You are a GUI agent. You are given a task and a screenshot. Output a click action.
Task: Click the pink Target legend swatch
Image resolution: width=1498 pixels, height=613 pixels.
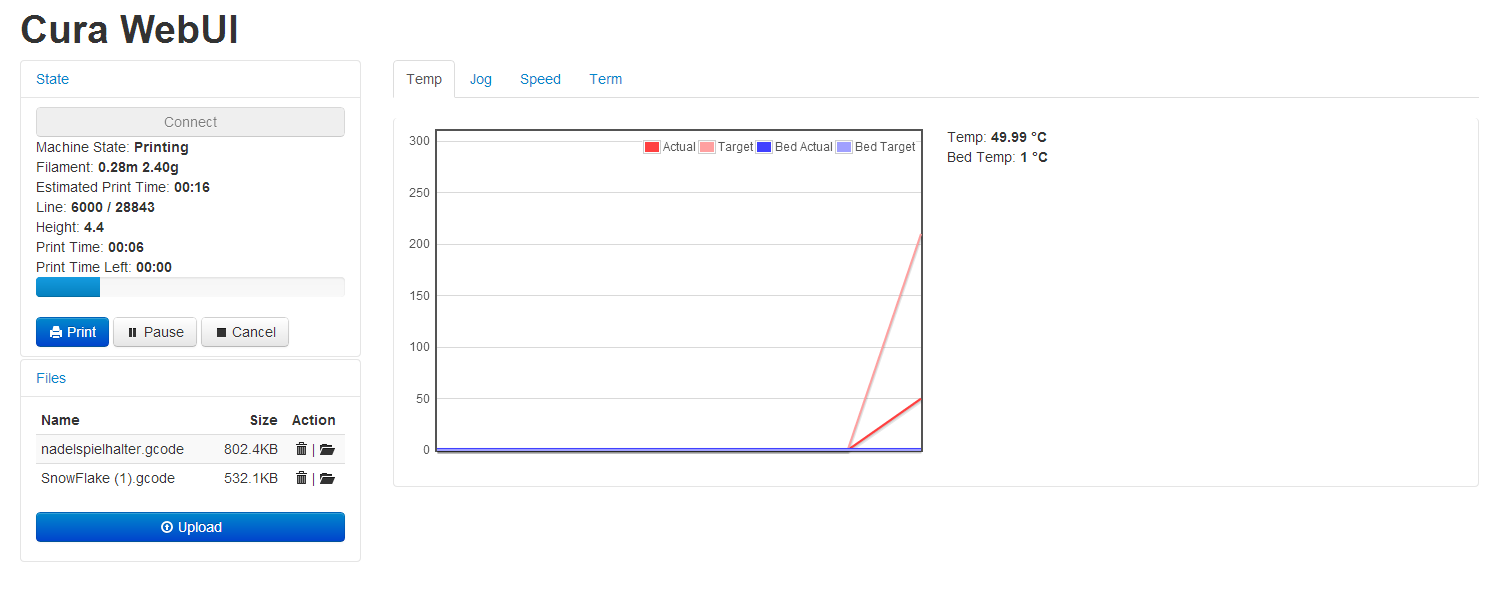(x=707, y=147)
